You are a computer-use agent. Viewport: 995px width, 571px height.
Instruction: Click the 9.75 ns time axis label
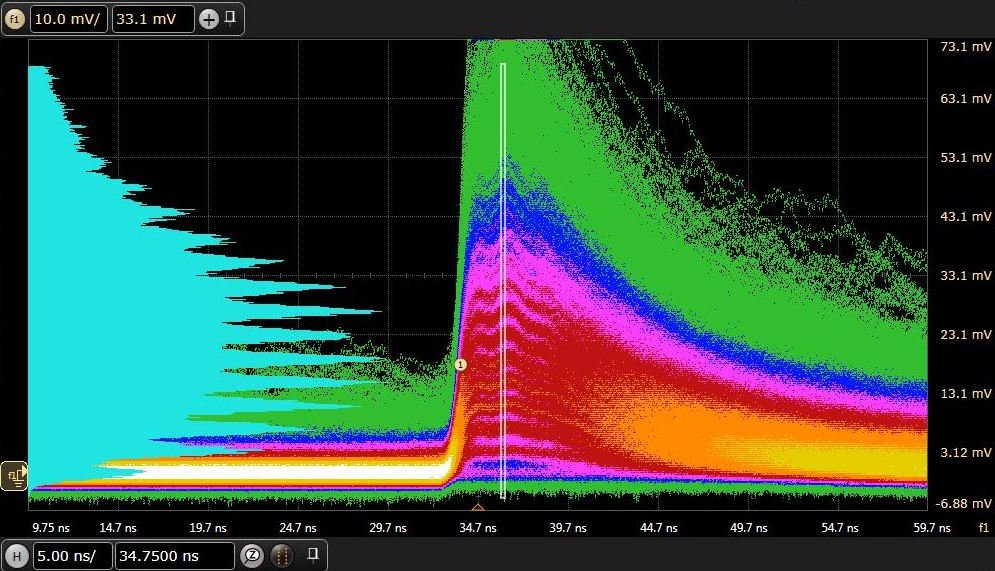(51, 527)
